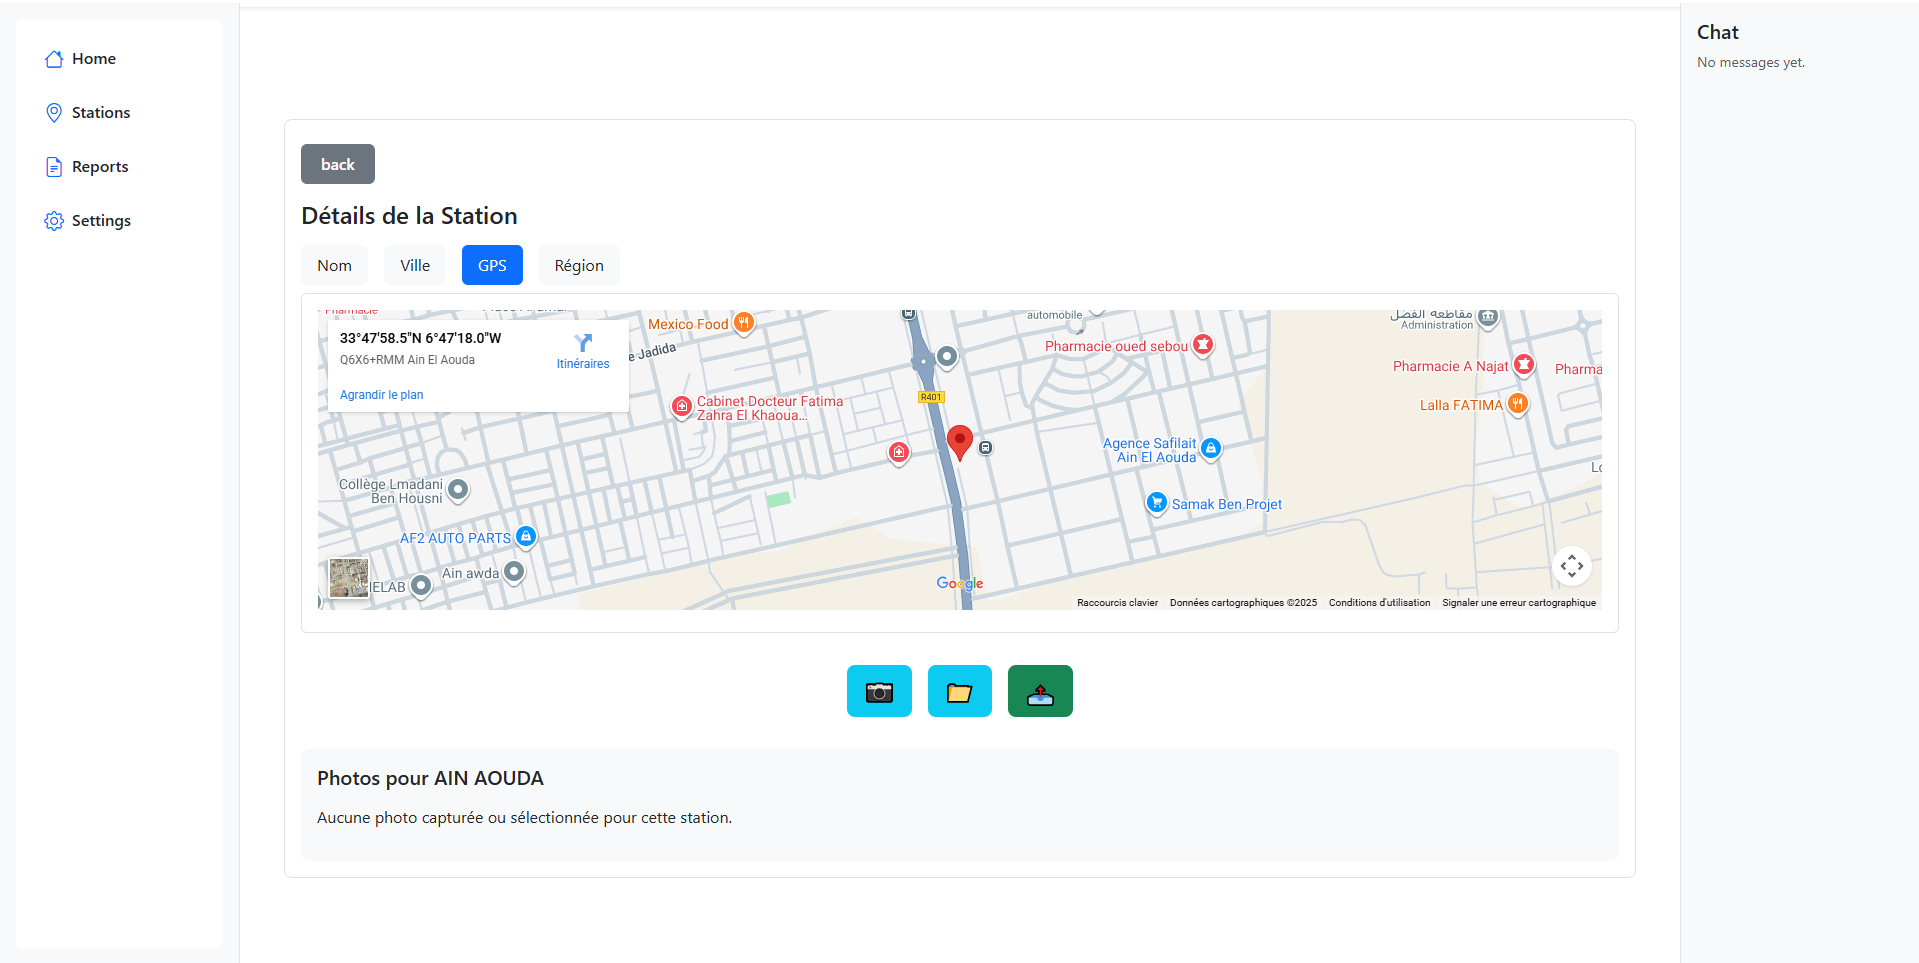Open the Région tab
Image resolution: width=1919 pixels, height=963 pixels.
[578, 265]
